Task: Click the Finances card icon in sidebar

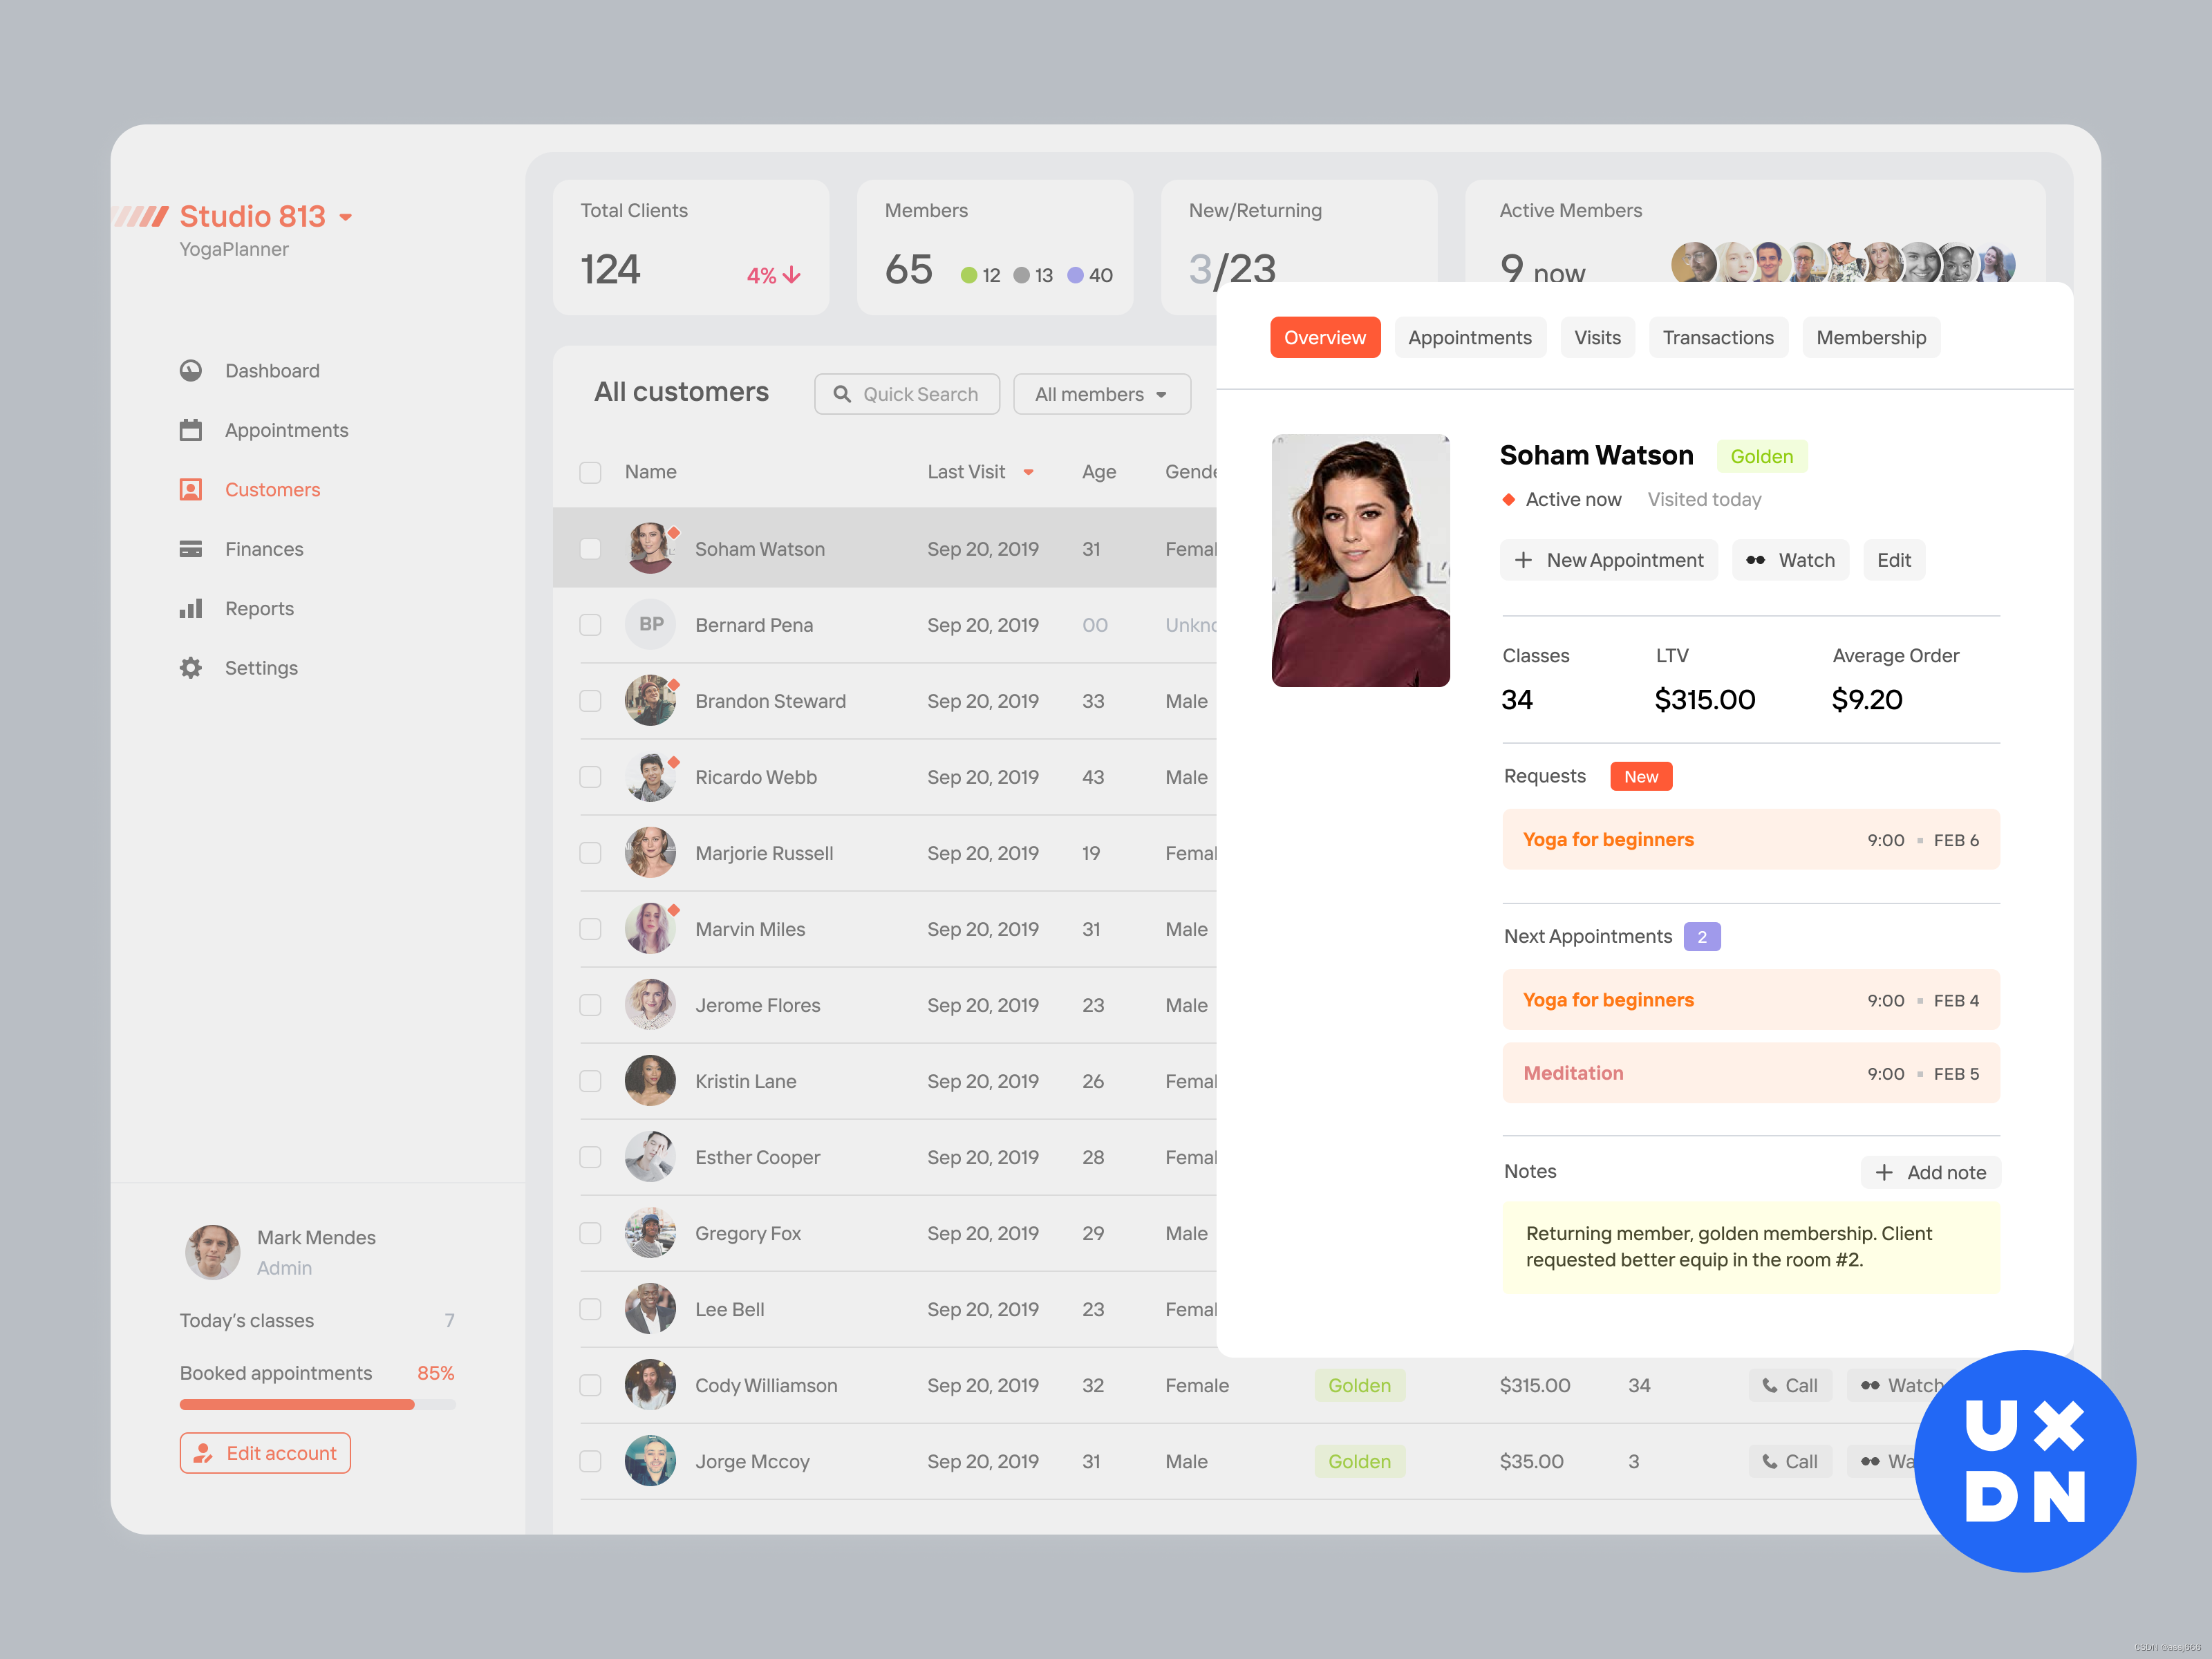Action: [191, 549]
